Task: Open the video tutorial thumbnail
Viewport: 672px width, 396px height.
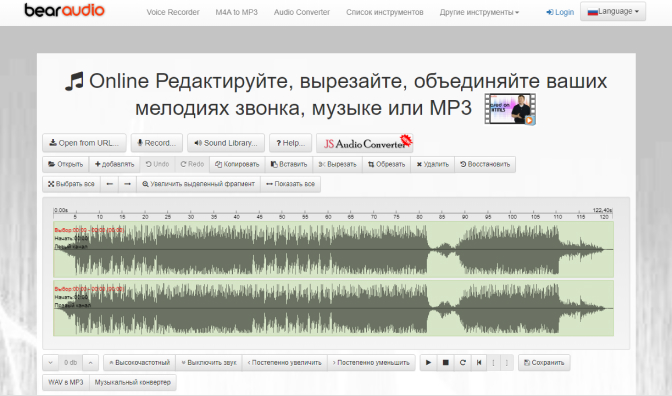Action: pos(510,109)
